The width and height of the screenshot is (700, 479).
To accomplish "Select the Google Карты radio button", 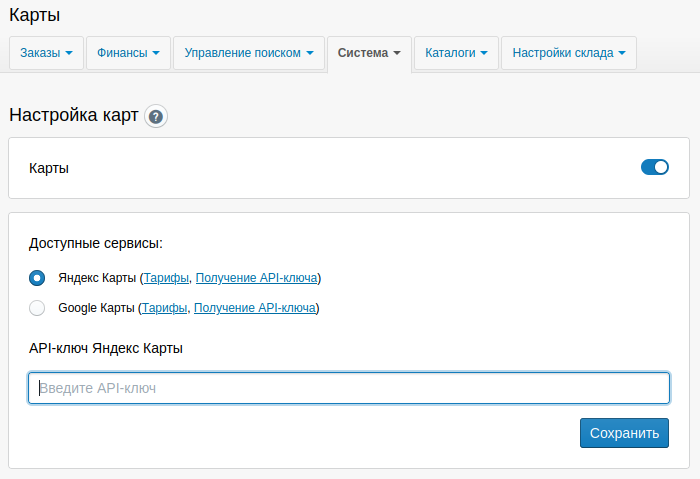I will pyautogui.click(x=37, y=308).
